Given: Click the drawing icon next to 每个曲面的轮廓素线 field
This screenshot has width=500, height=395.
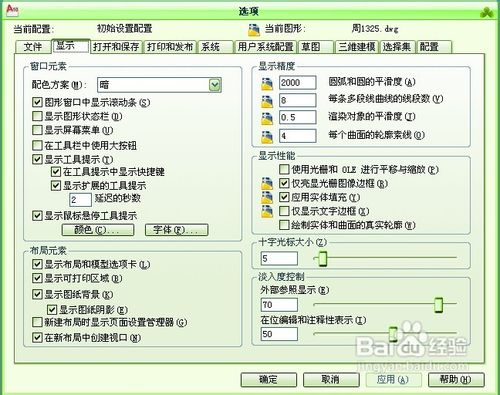Looking at the screenshot, I should tap(267, 136).
